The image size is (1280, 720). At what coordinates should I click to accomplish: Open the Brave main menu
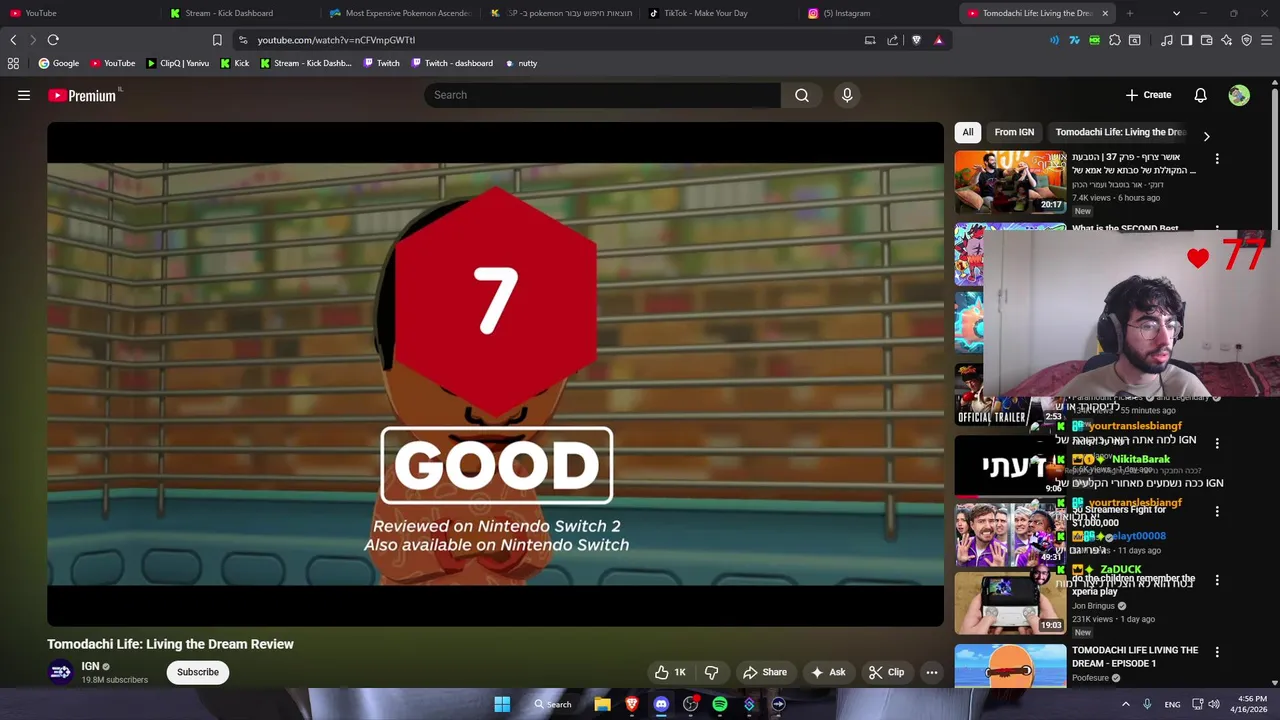coord(1267,40)
